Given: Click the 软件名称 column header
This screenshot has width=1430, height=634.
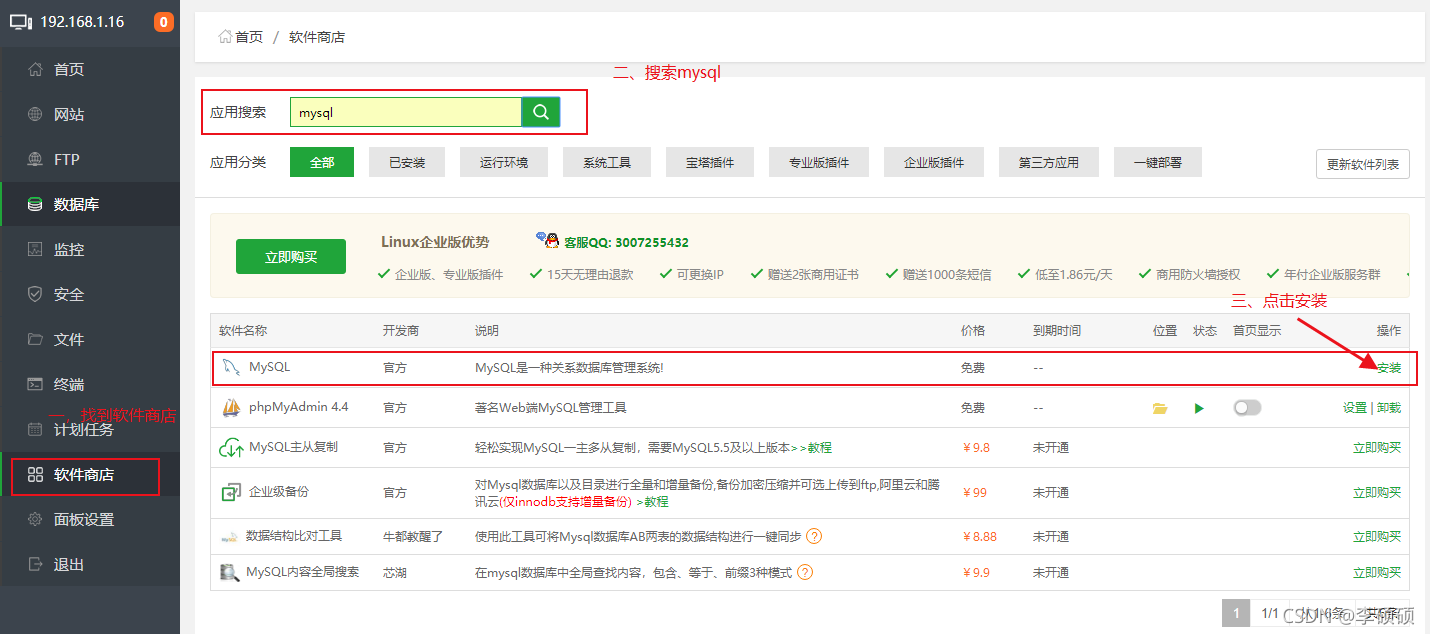Looking at the screenshot, I should point(243,331).
